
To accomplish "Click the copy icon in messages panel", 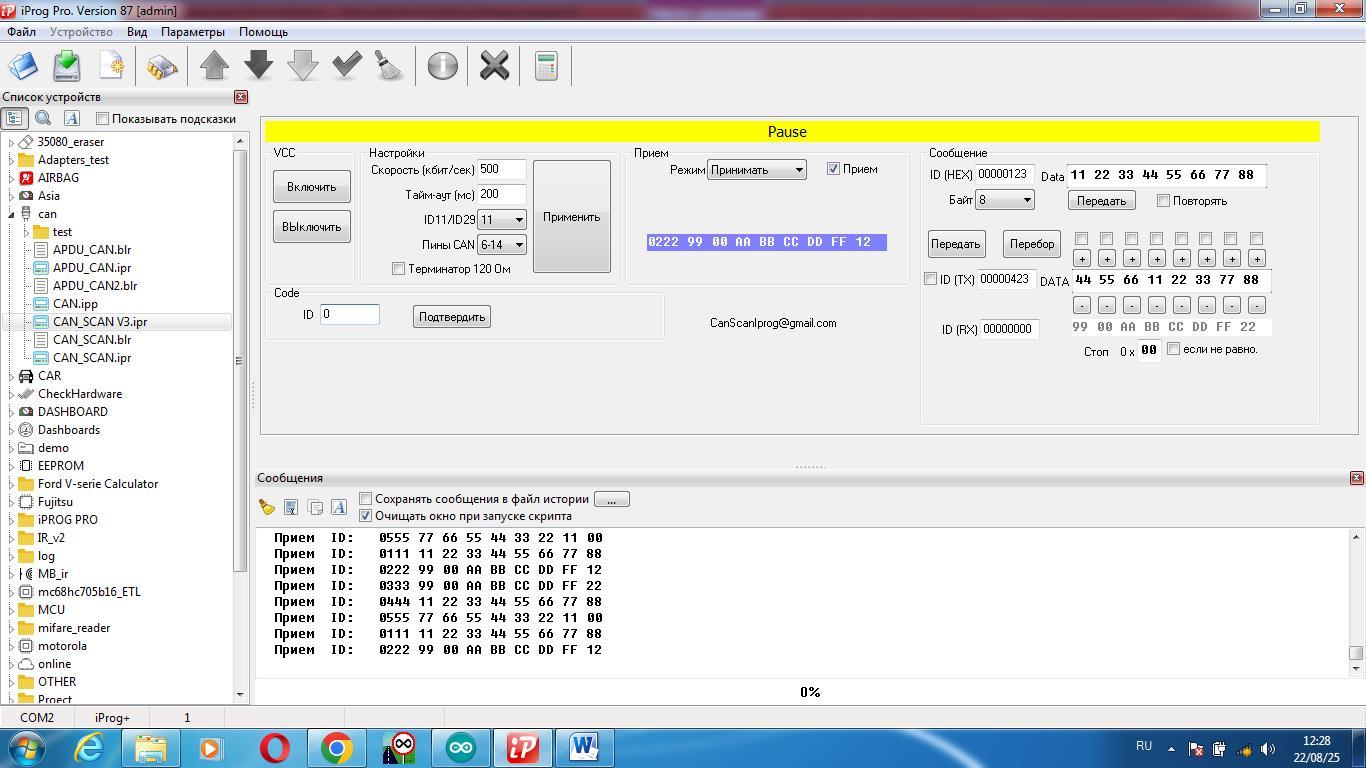I will (x=315, y=507).
